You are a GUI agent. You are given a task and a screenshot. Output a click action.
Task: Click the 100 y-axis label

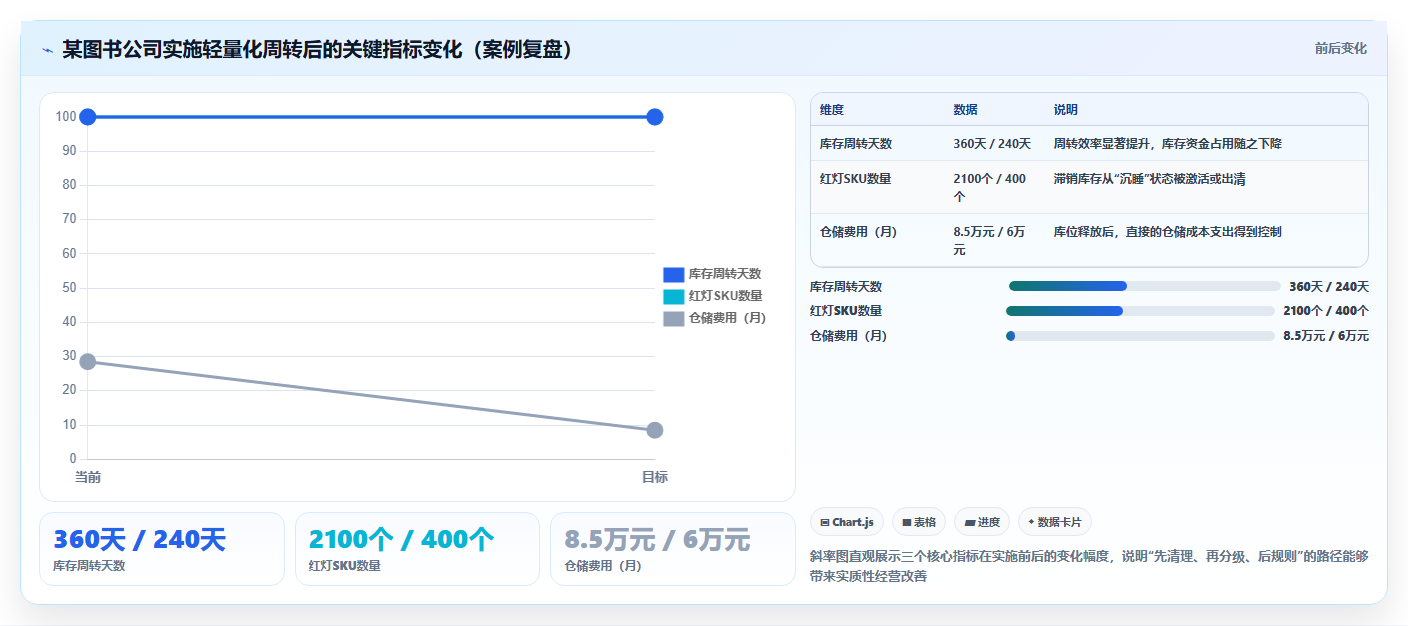[x=66, y=117]
